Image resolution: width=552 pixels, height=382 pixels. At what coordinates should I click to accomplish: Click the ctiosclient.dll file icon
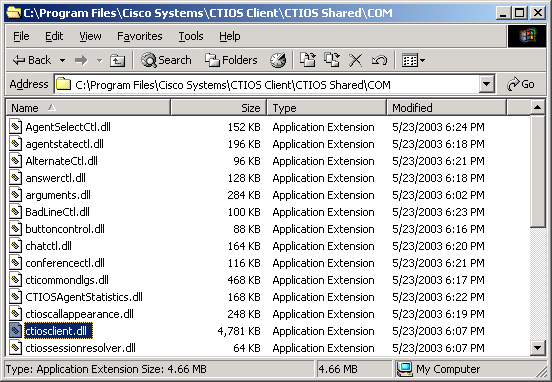[15, 331]
